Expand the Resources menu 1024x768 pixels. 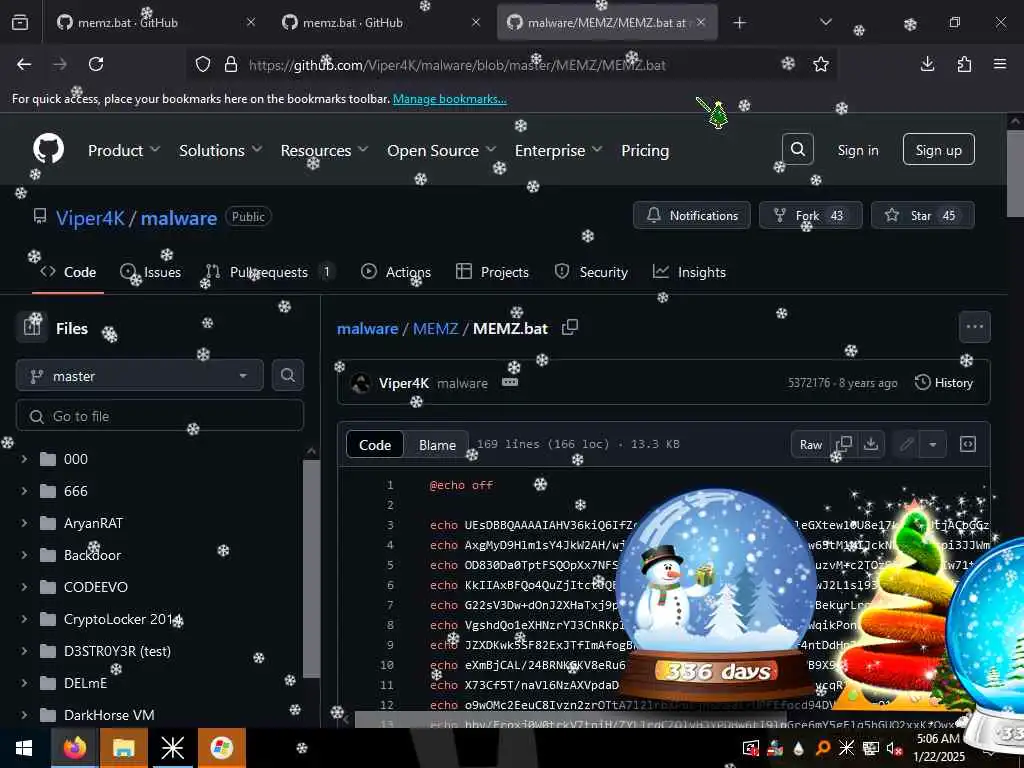tap(325, 150)
